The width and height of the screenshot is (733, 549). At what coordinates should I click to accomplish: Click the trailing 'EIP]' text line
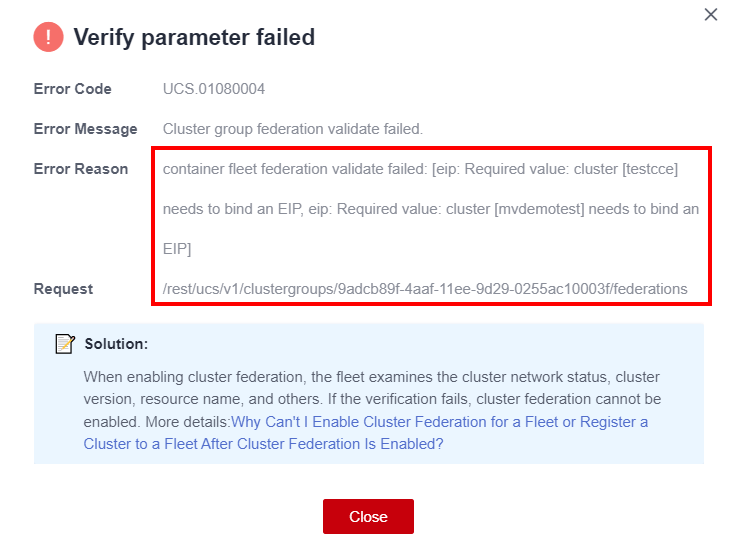[x=177, y=248]
